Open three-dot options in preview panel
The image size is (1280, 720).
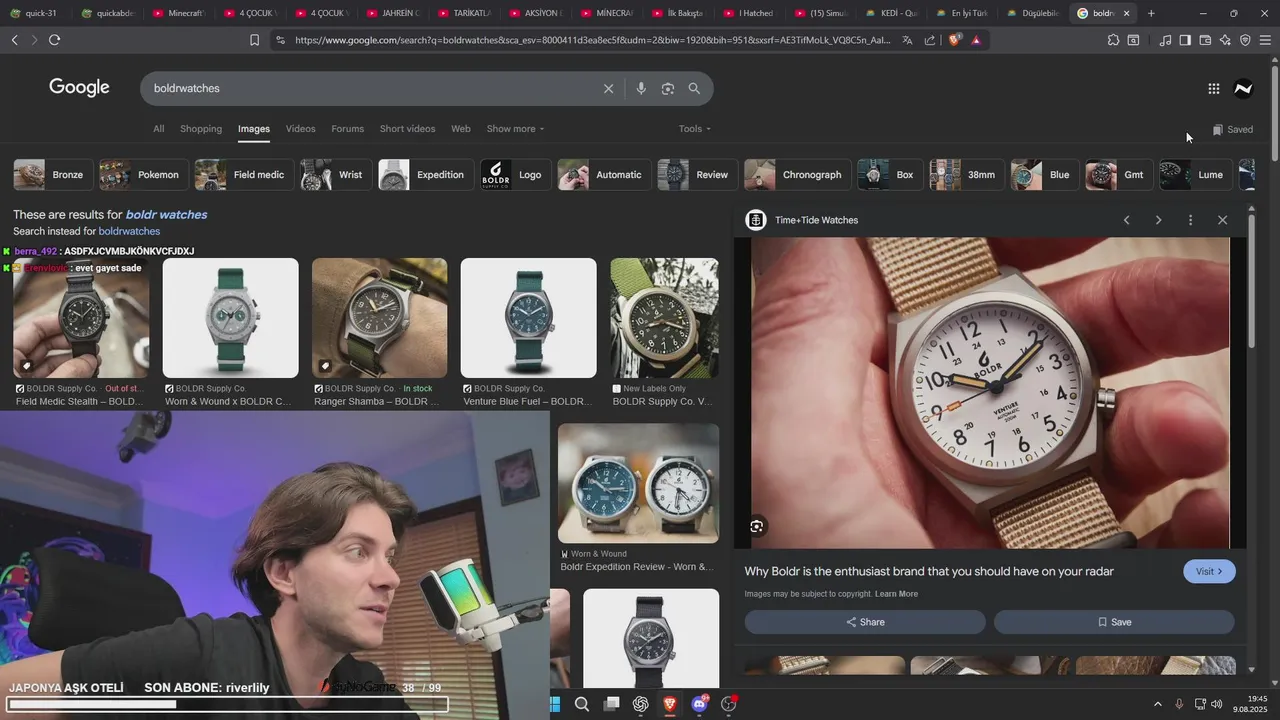[x=1190, y=220]
